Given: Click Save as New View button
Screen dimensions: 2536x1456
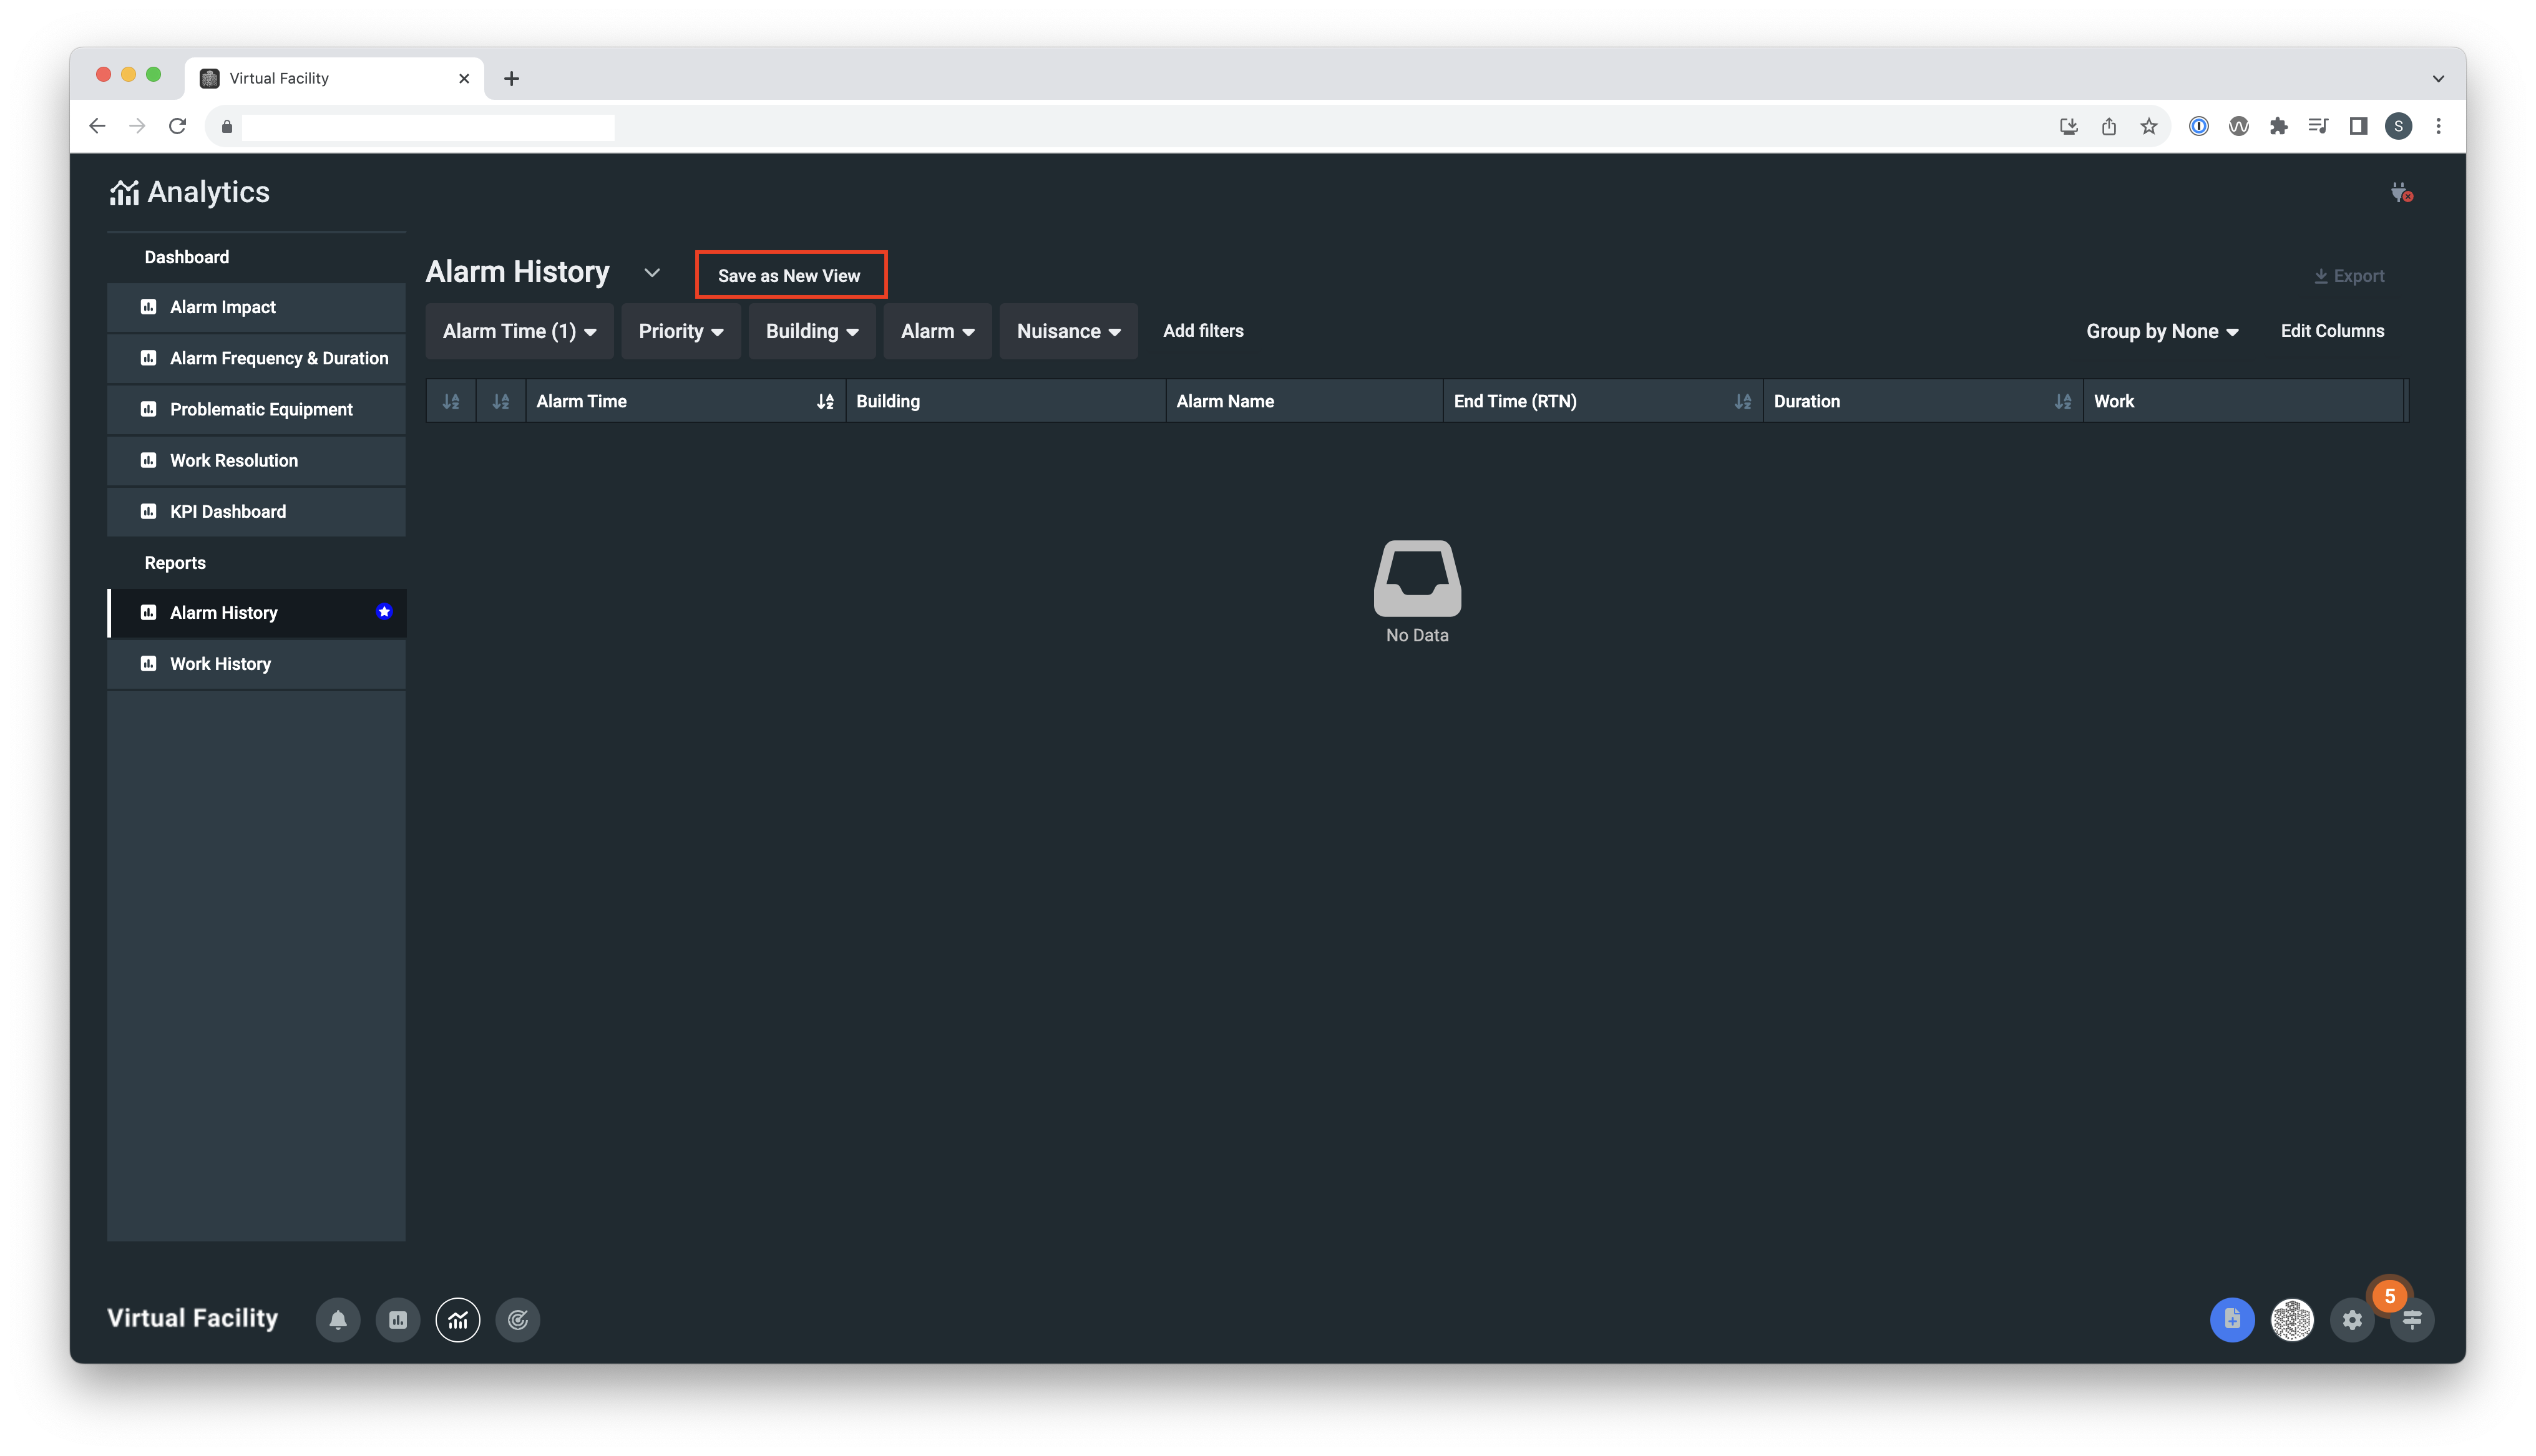Looking at the screenshot, I should pos(790,275).
